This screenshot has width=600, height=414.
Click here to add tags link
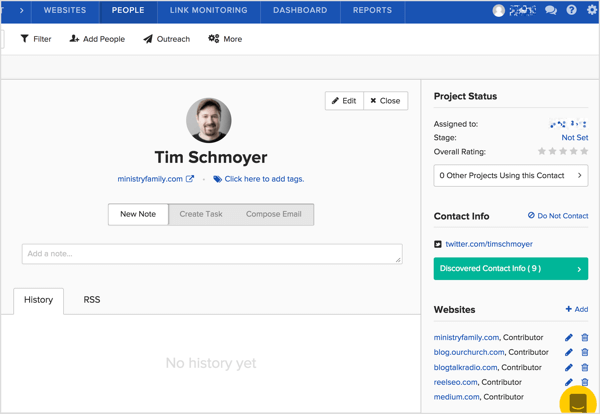[x=264, y=179]
